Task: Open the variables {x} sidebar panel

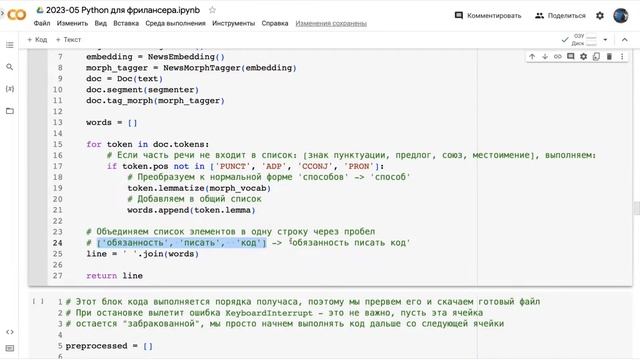Action: point(10,89)
